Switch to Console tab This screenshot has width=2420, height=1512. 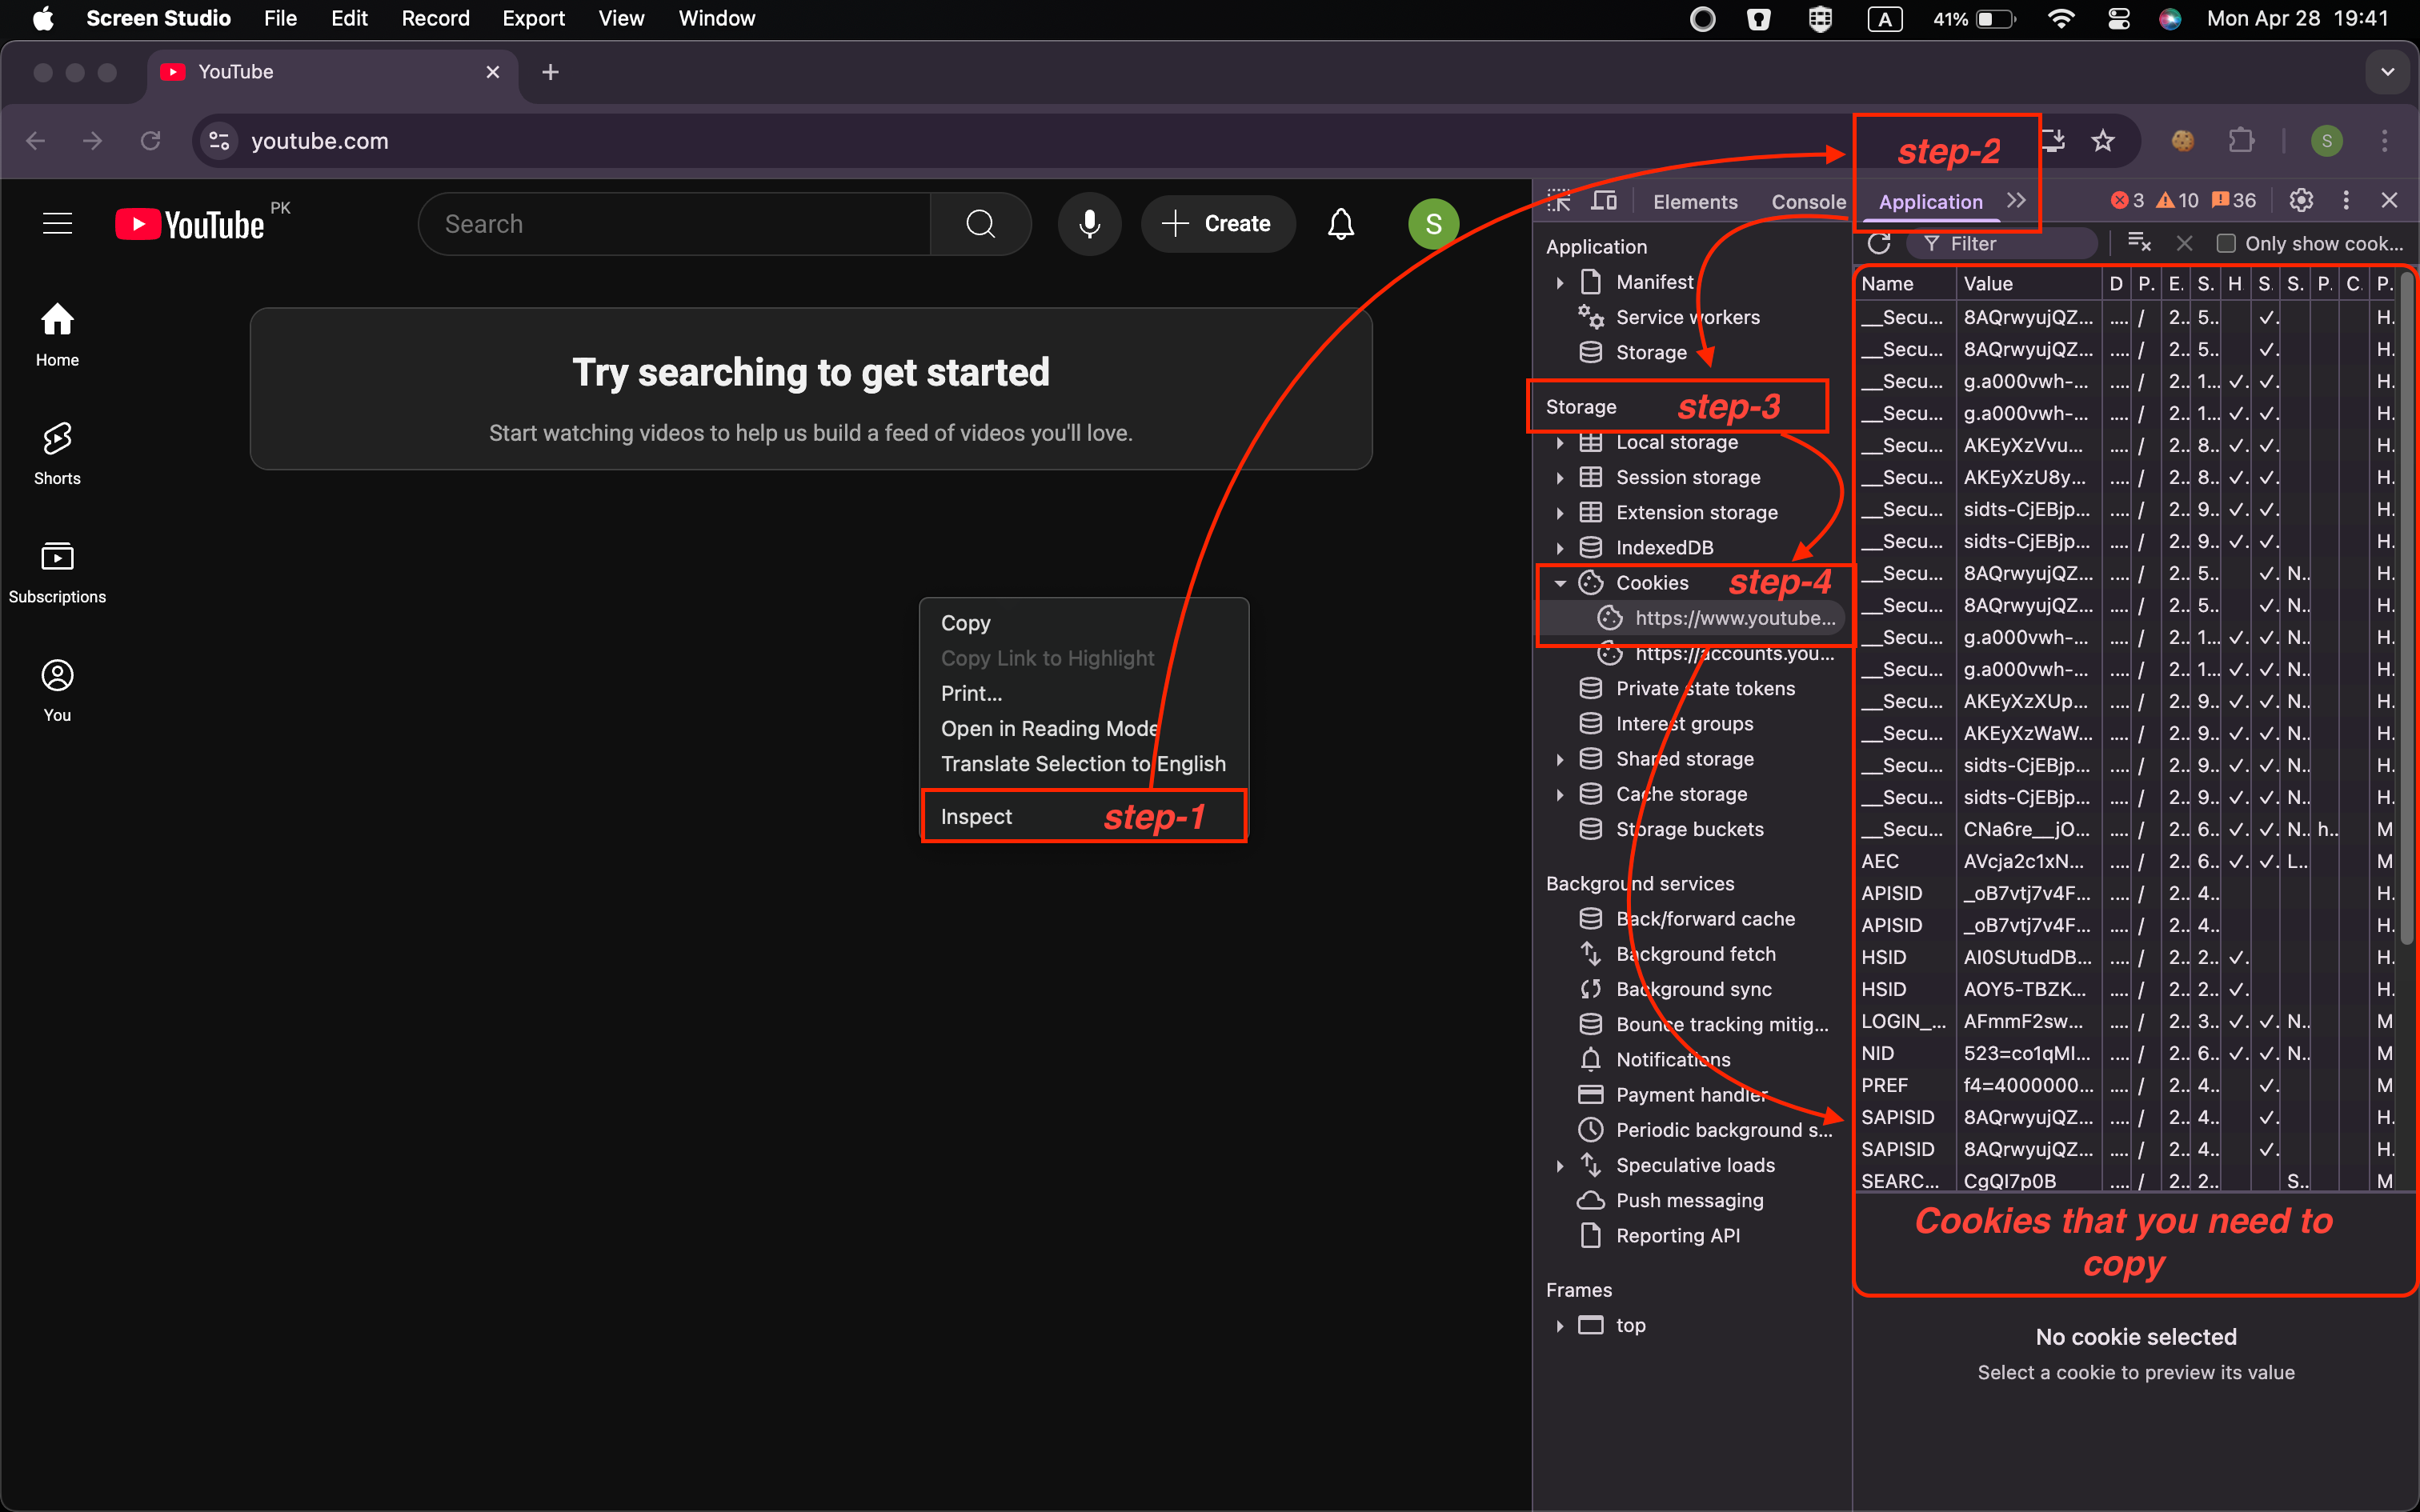pyautogui.click(x=1808, y=202)
